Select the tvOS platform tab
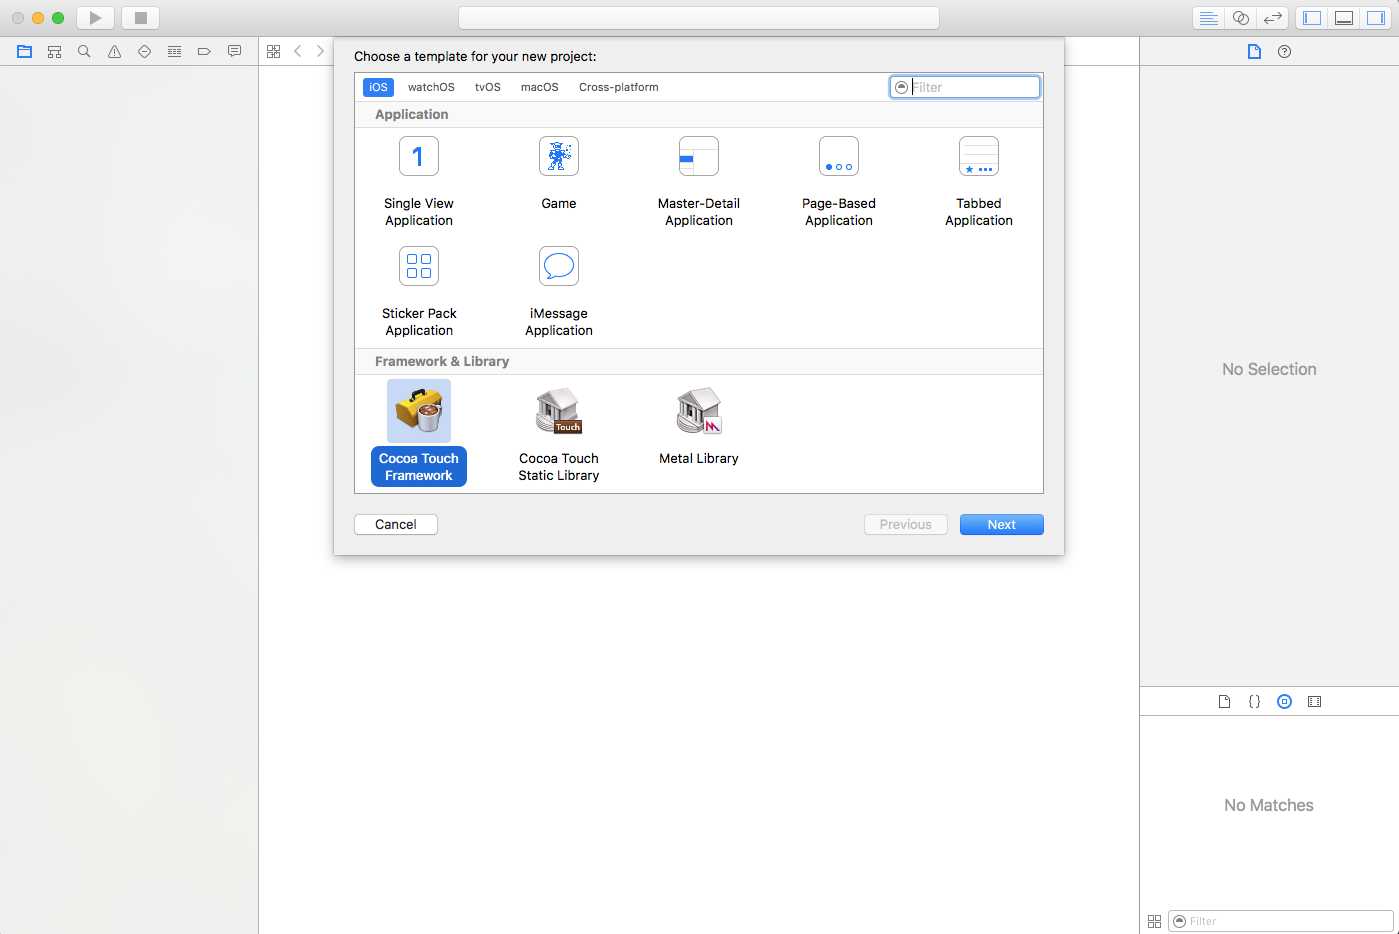Screen dimensions: 1399x934 (x=488, y=87)
